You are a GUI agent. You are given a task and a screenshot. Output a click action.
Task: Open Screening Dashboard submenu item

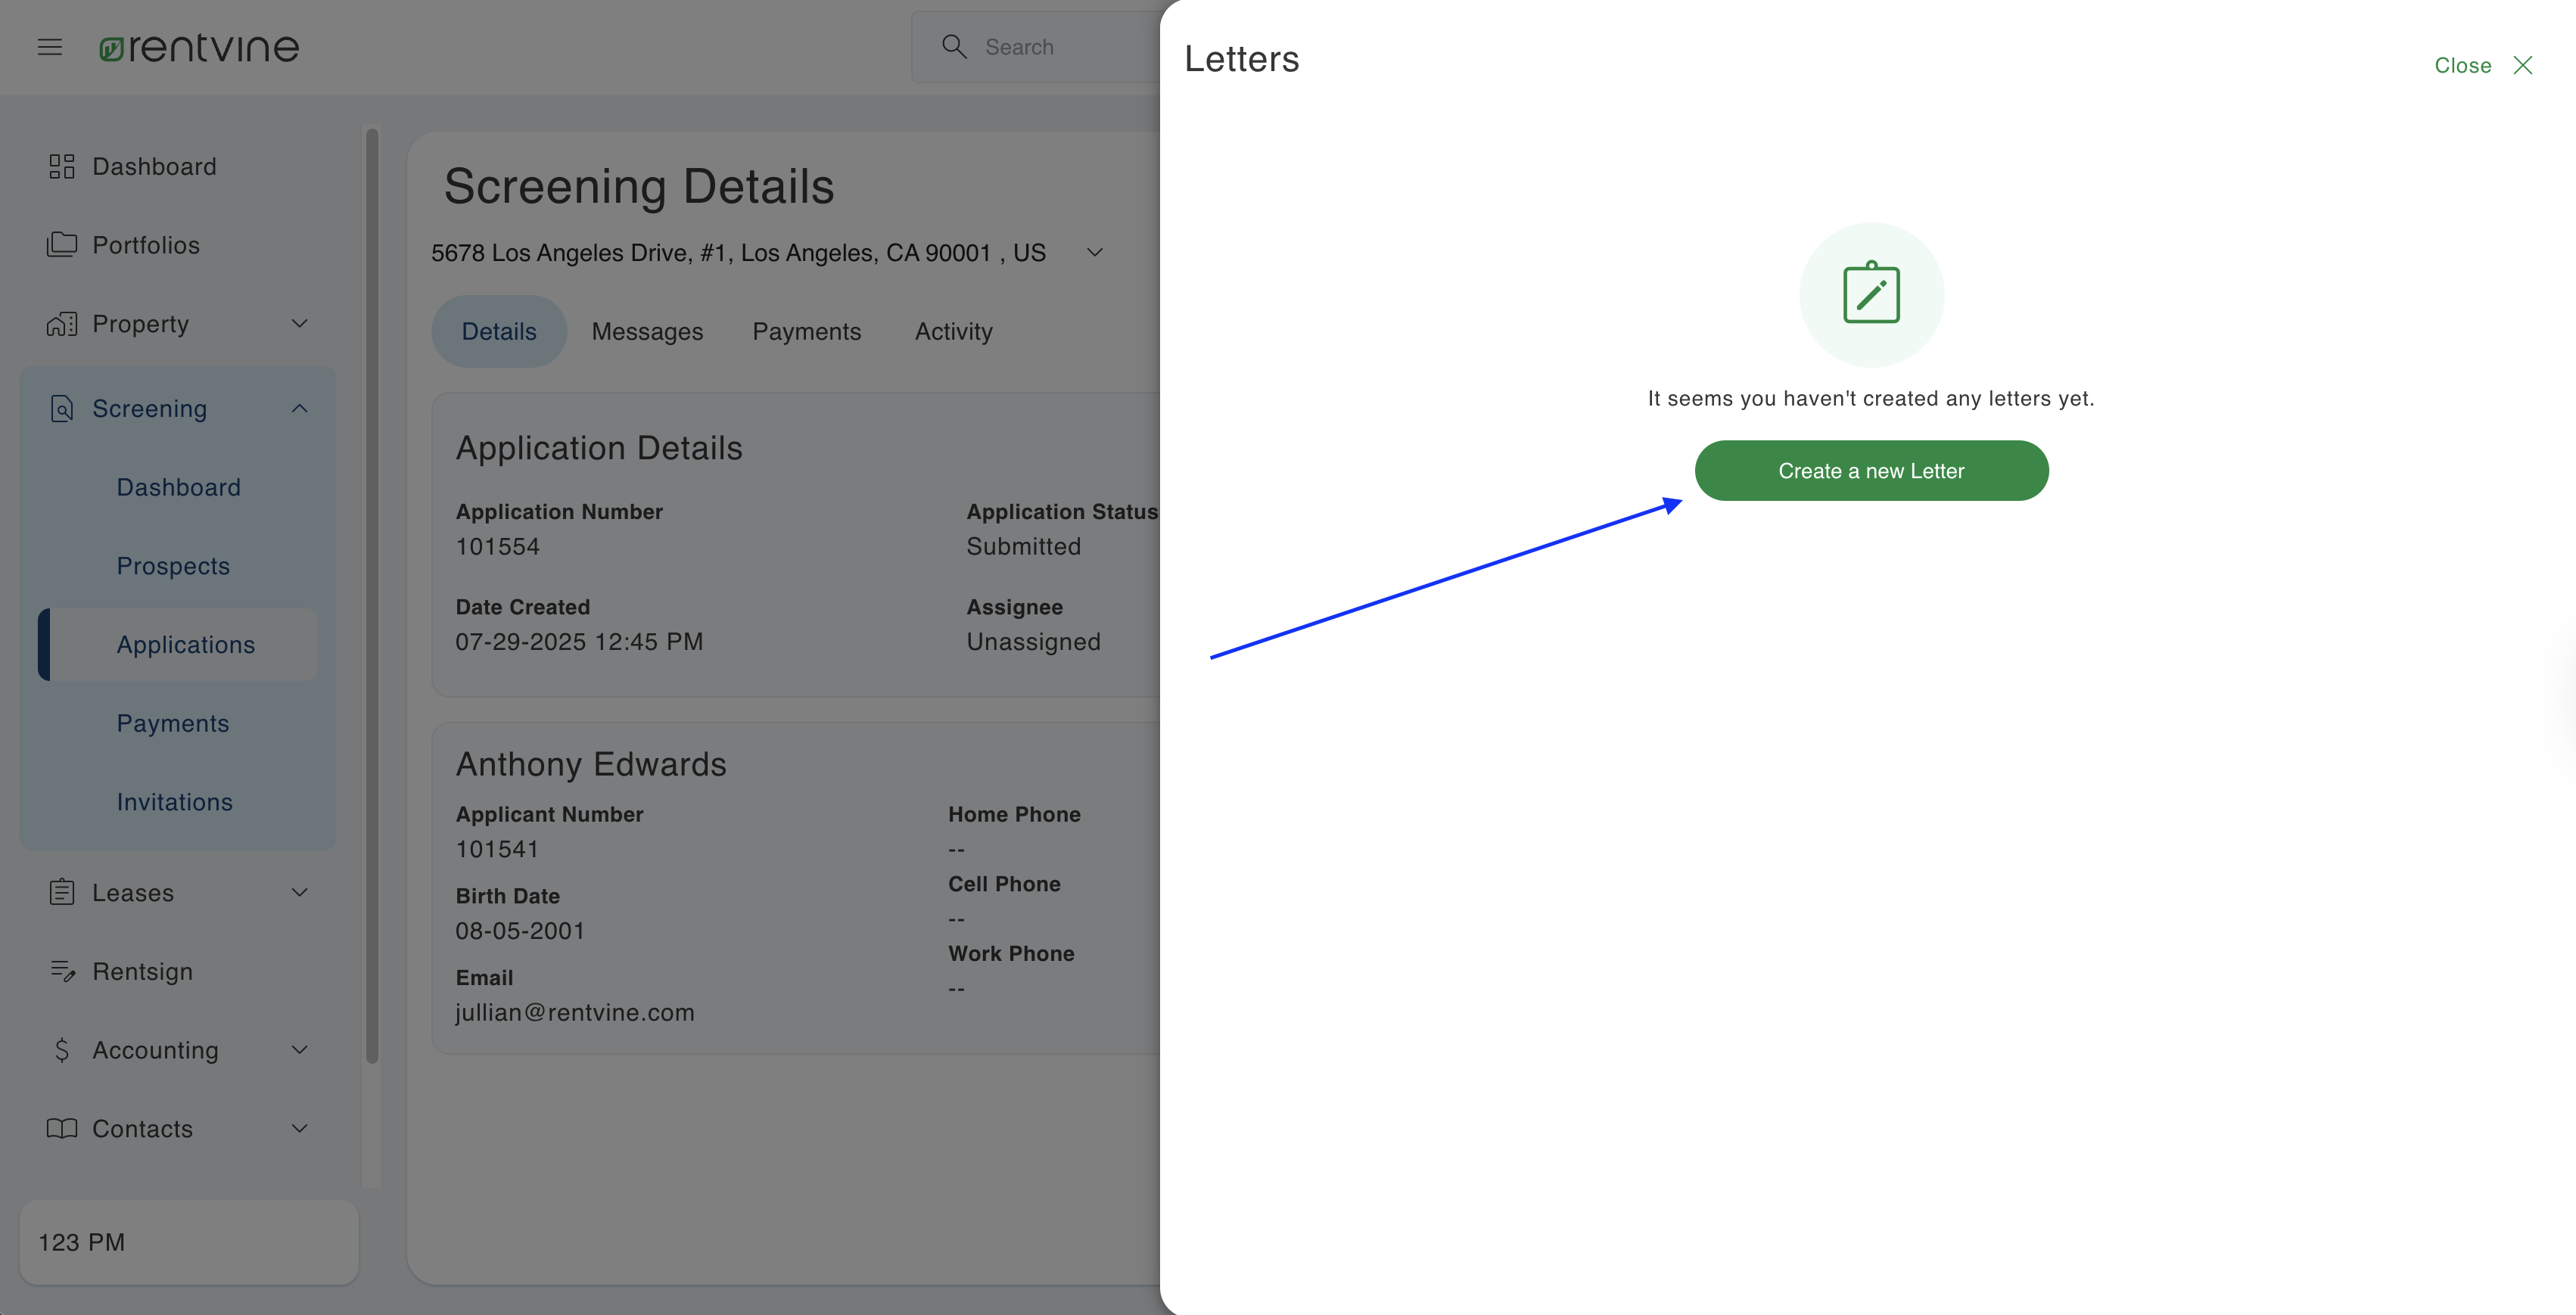click(179, 487)
